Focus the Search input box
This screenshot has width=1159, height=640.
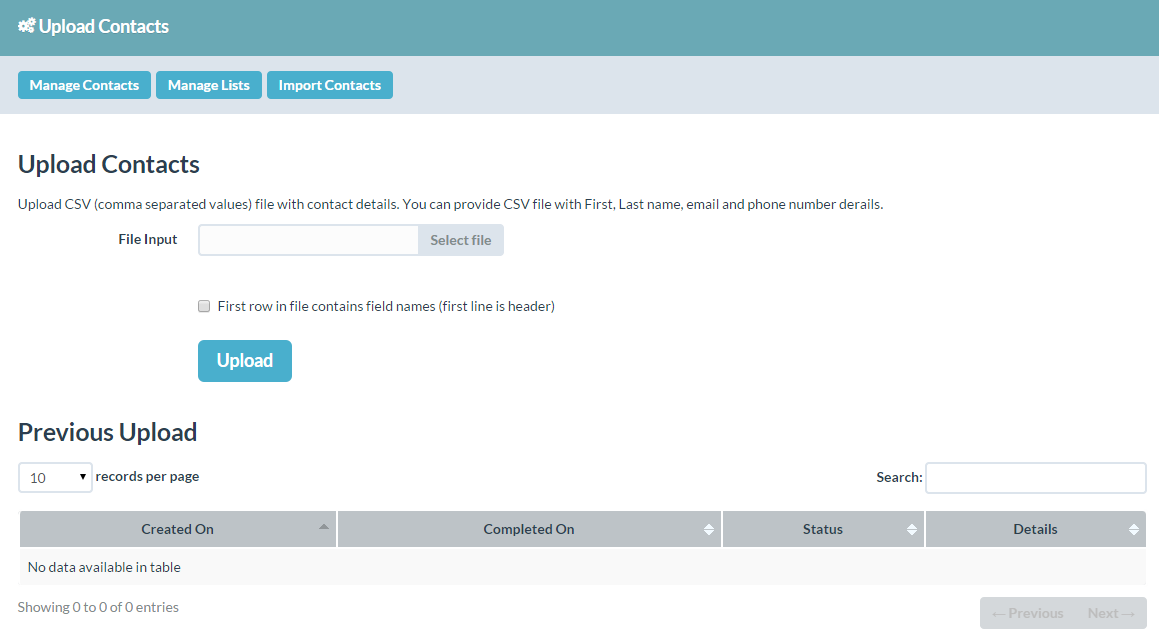point(1036,477)
